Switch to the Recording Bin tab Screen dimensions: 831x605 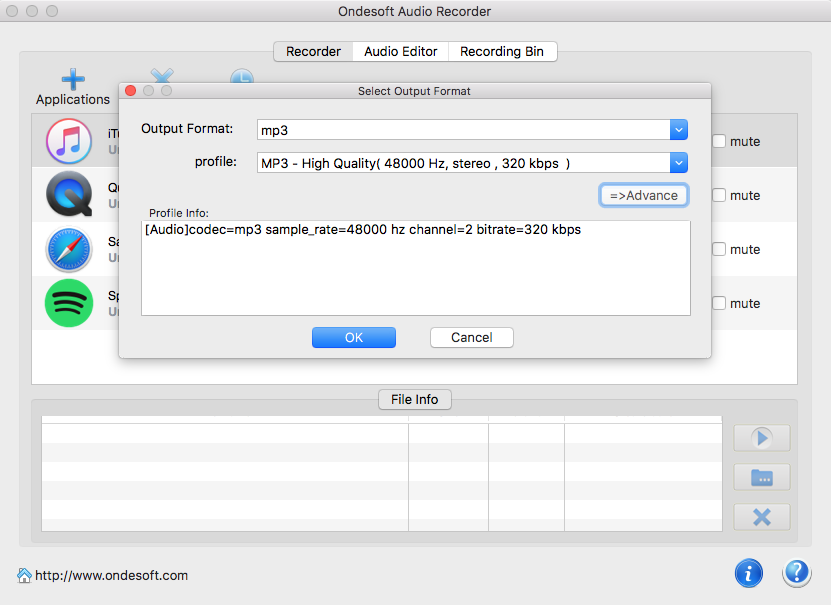coord(502,51)
